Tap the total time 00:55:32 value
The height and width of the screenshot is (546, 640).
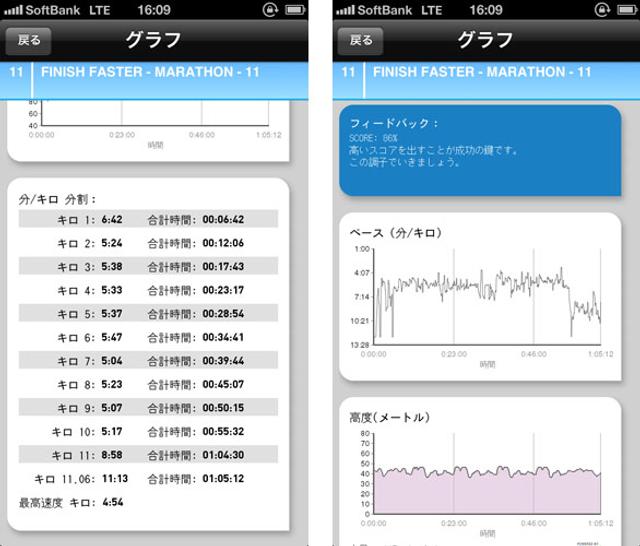click(x=223, y=431)
